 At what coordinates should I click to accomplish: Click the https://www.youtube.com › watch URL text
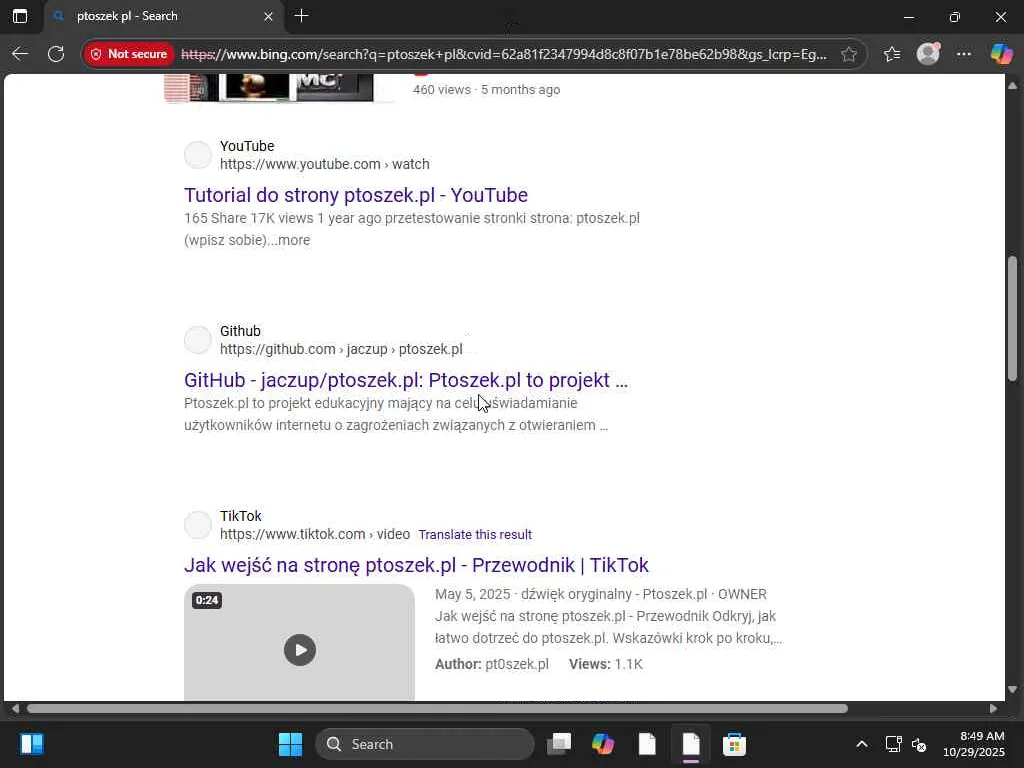(325, 164)
